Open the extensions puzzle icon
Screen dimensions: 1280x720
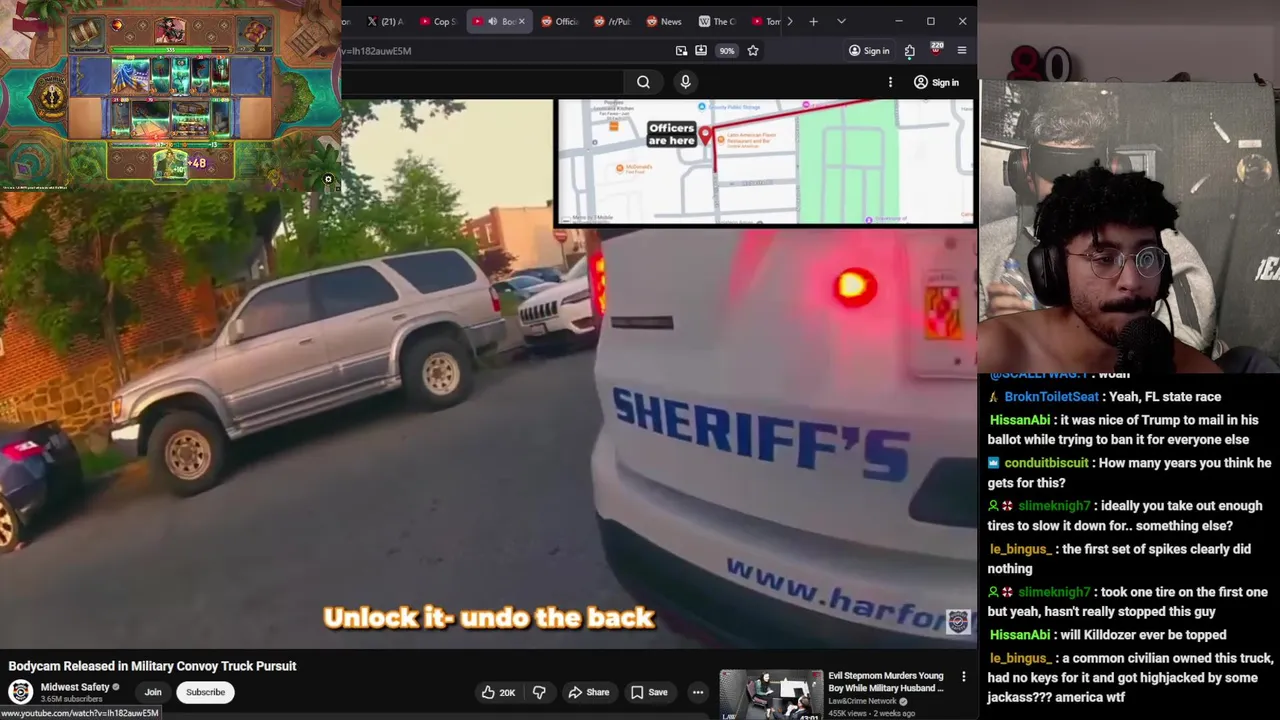pyautogui.click(x=909, y=51)
